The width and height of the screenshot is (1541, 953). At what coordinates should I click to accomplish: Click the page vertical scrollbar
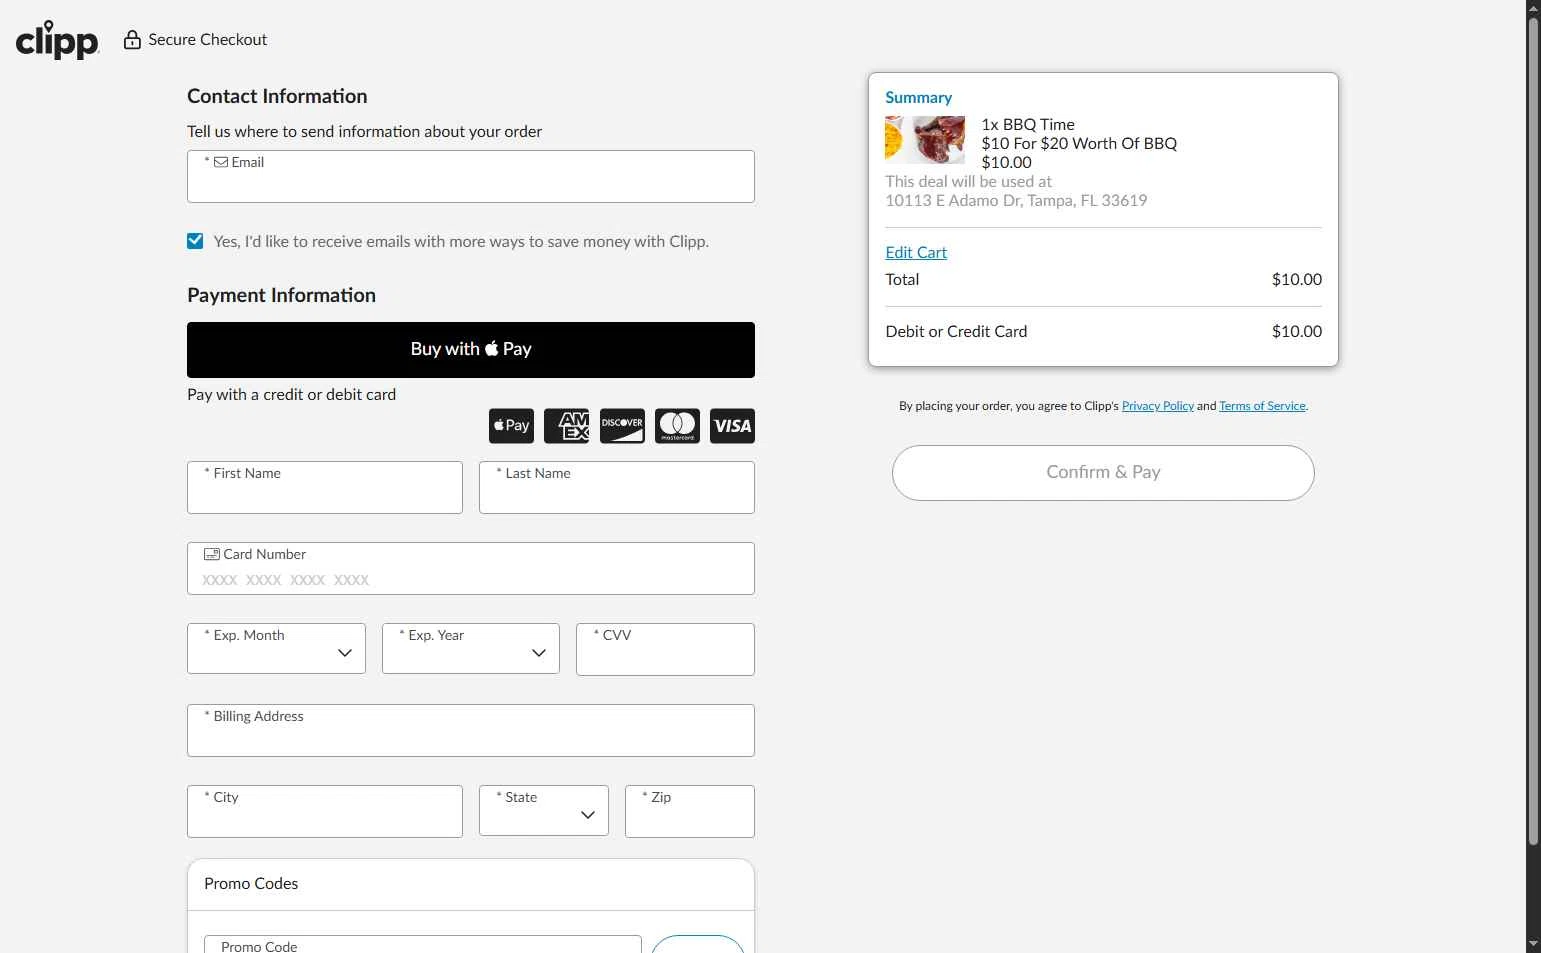[1533, 430]
